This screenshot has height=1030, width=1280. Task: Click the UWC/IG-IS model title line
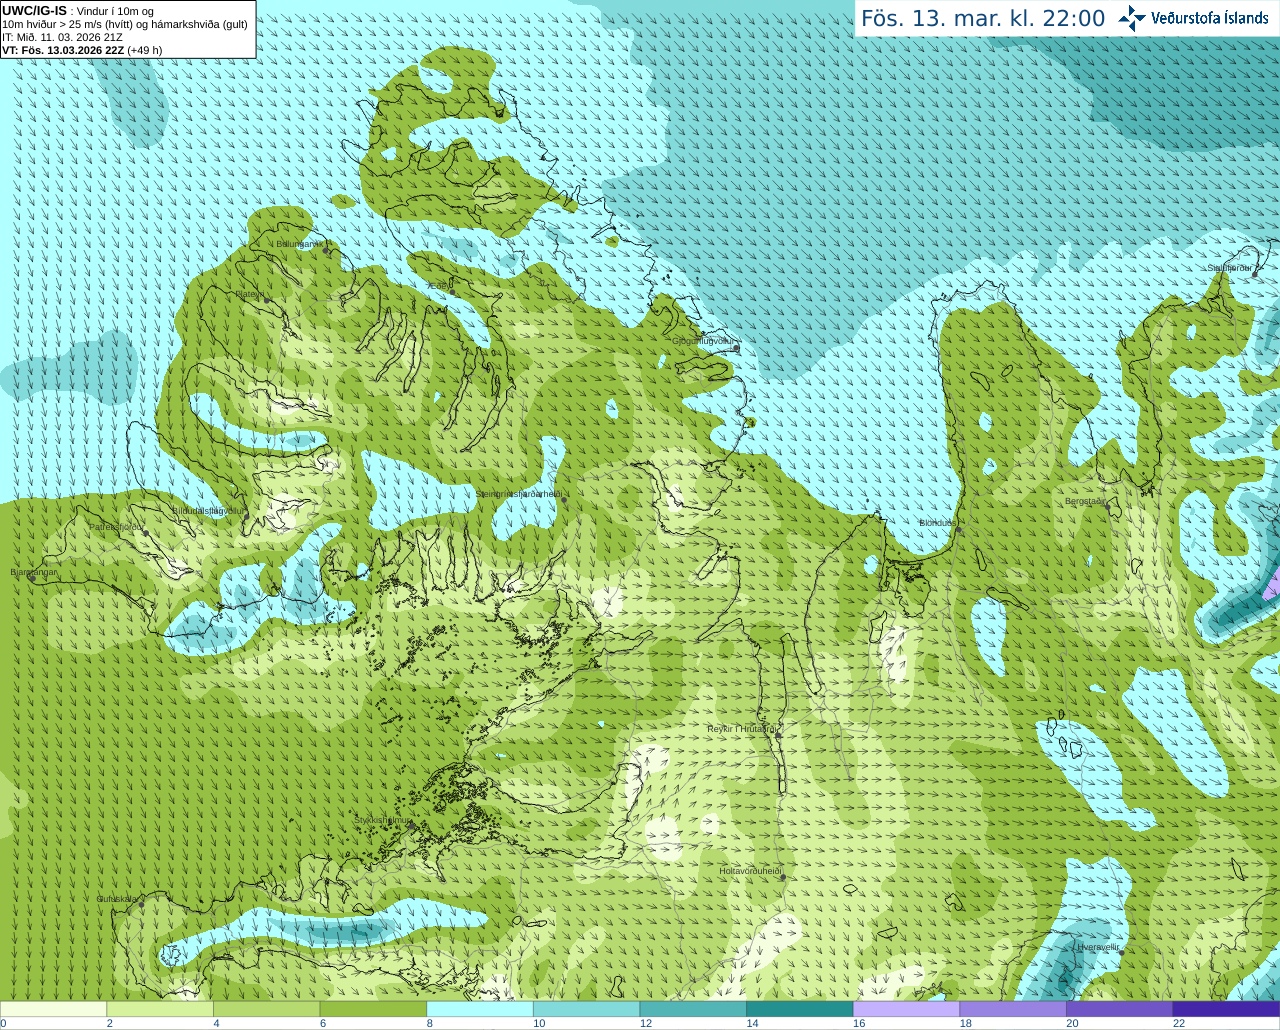(x=78, y=11)
